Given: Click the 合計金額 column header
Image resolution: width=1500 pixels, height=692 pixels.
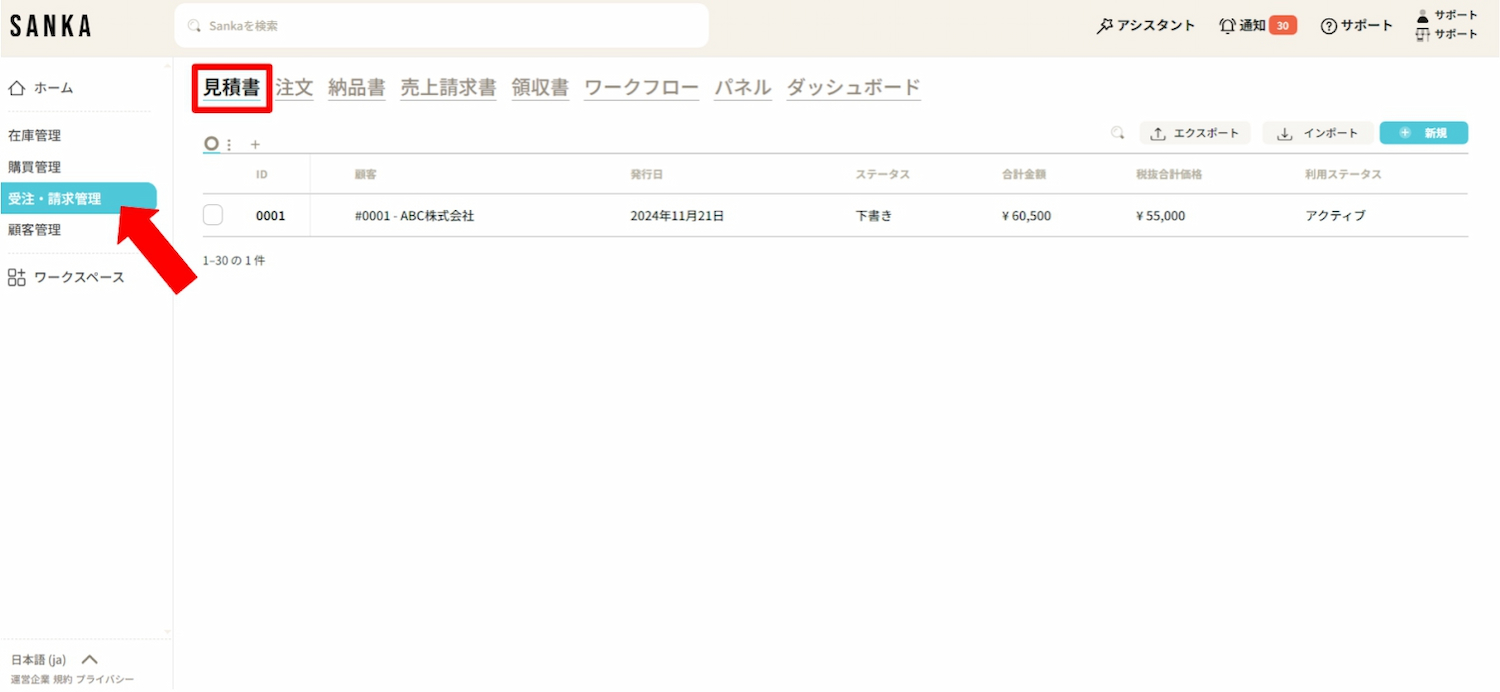Looking at the screenshot, I should coord(1024,174).
